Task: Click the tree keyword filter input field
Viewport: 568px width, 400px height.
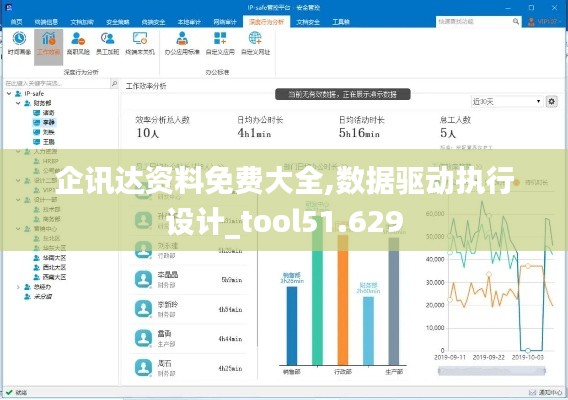Action: pyautogui.click(x=57, y=84)
